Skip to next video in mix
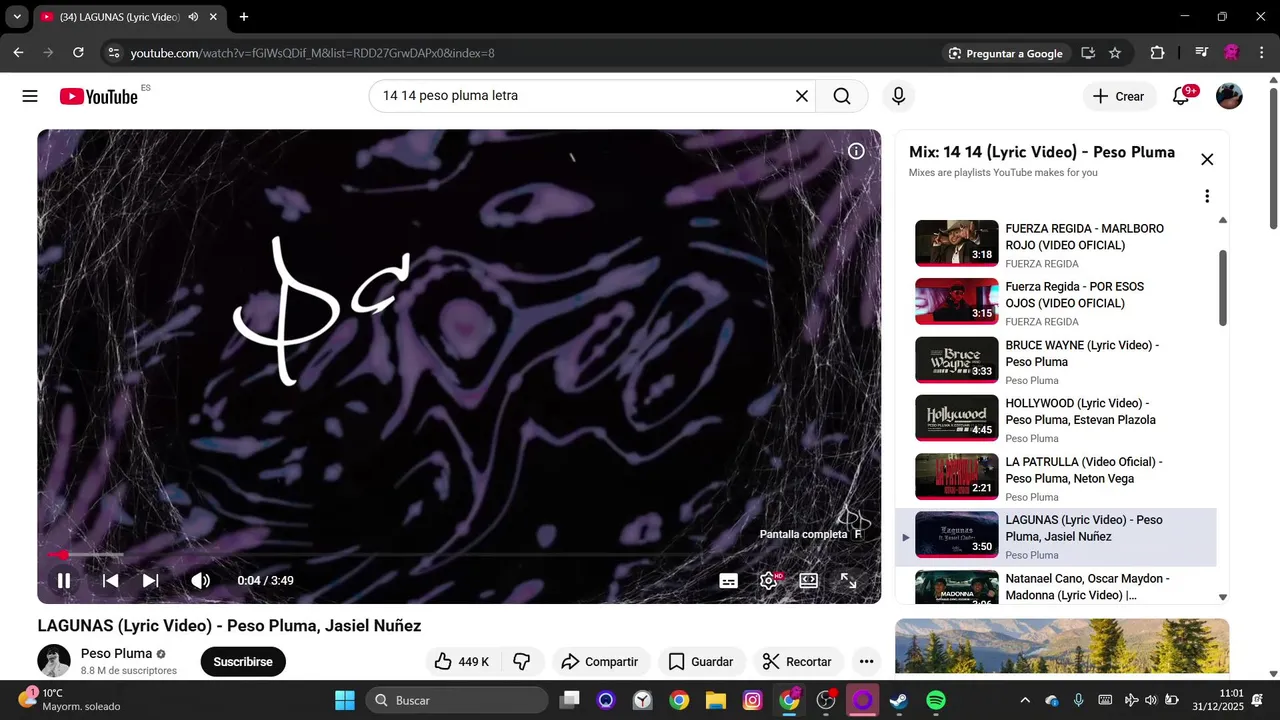Screen dimensions: 1280x720 tap(150, 580)
